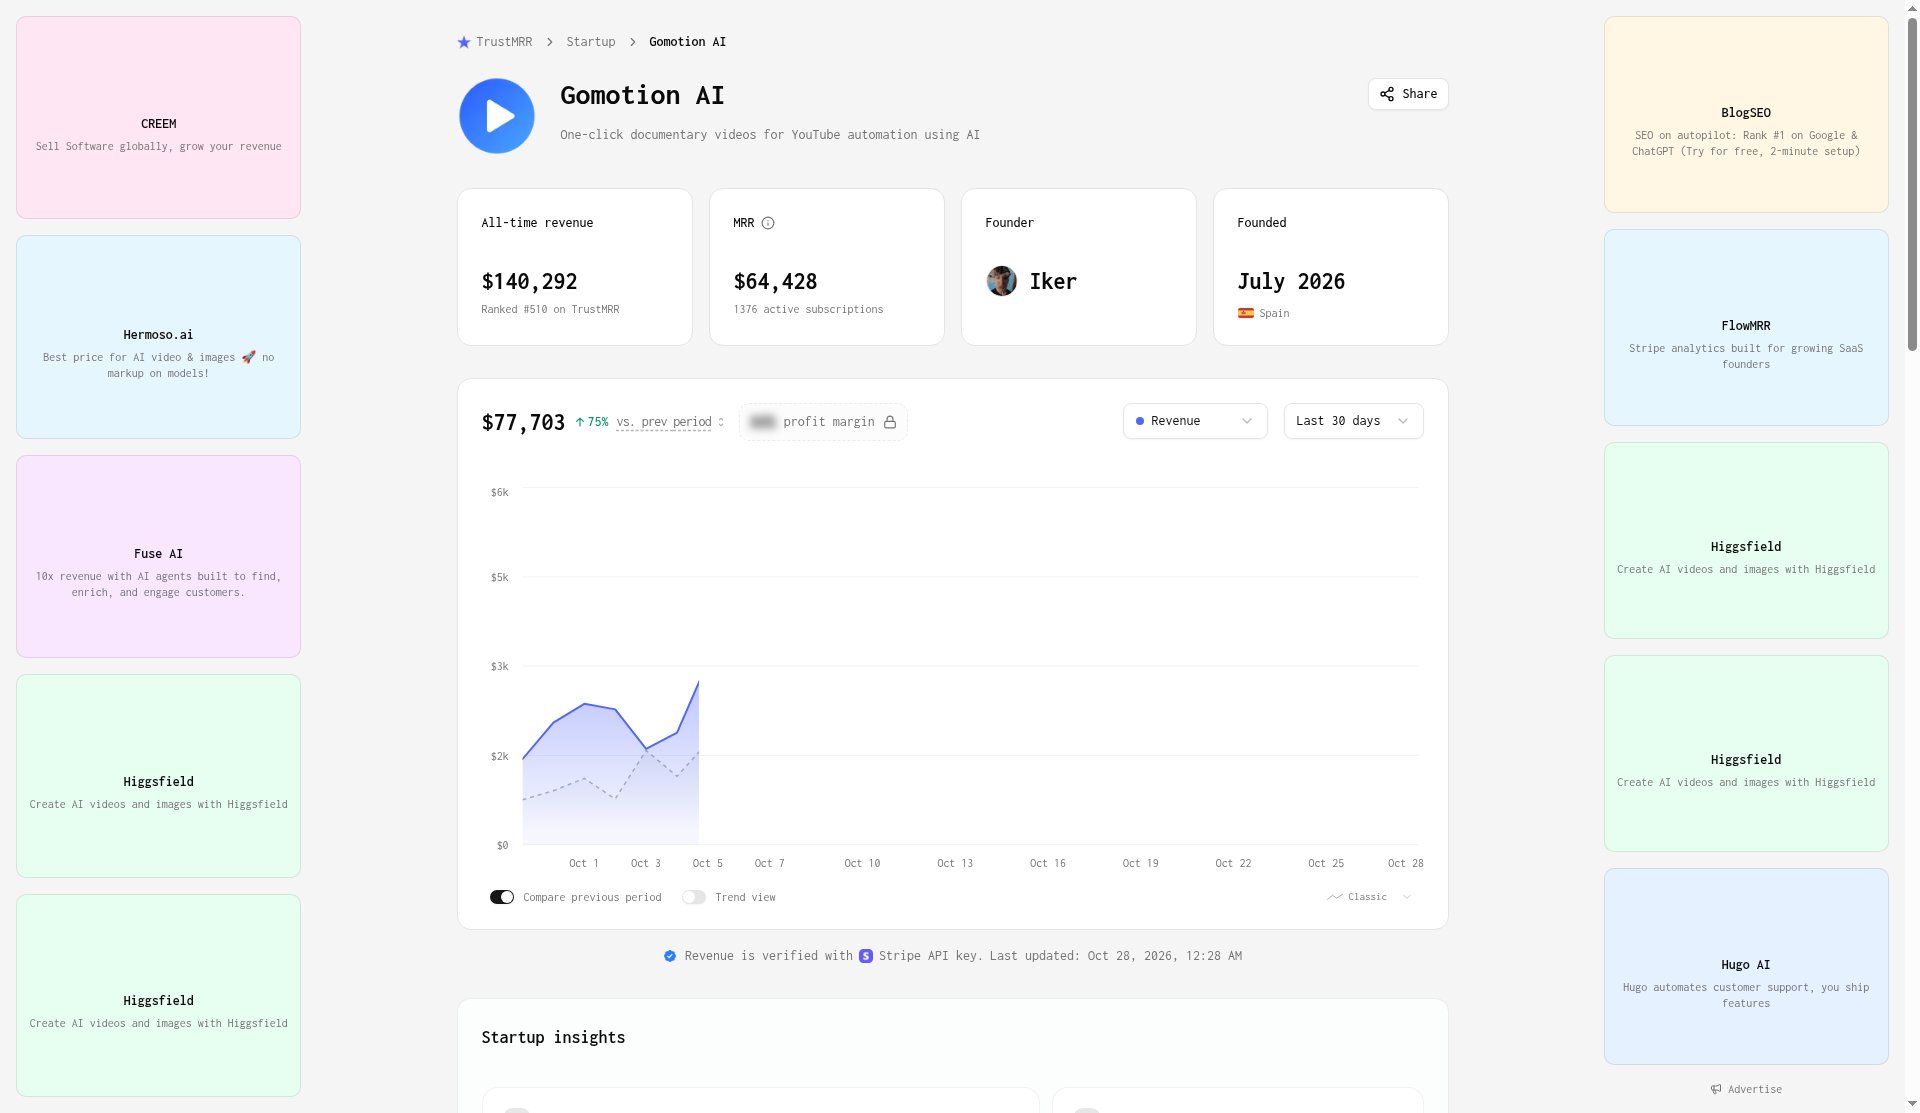The width and height of the screenshot is (1920, 1113).
Task: Go to TrustMRR breadcrumb link
Action: 504,42
